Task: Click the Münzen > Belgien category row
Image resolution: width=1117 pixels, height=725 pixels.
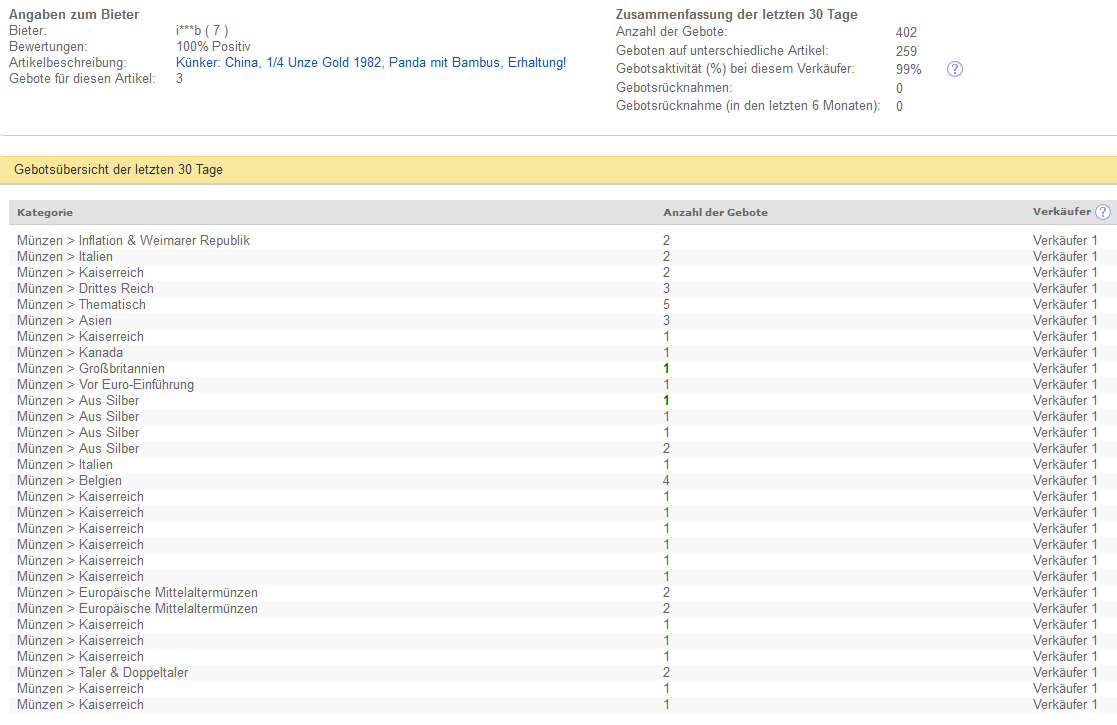Action: click(69, 481)
